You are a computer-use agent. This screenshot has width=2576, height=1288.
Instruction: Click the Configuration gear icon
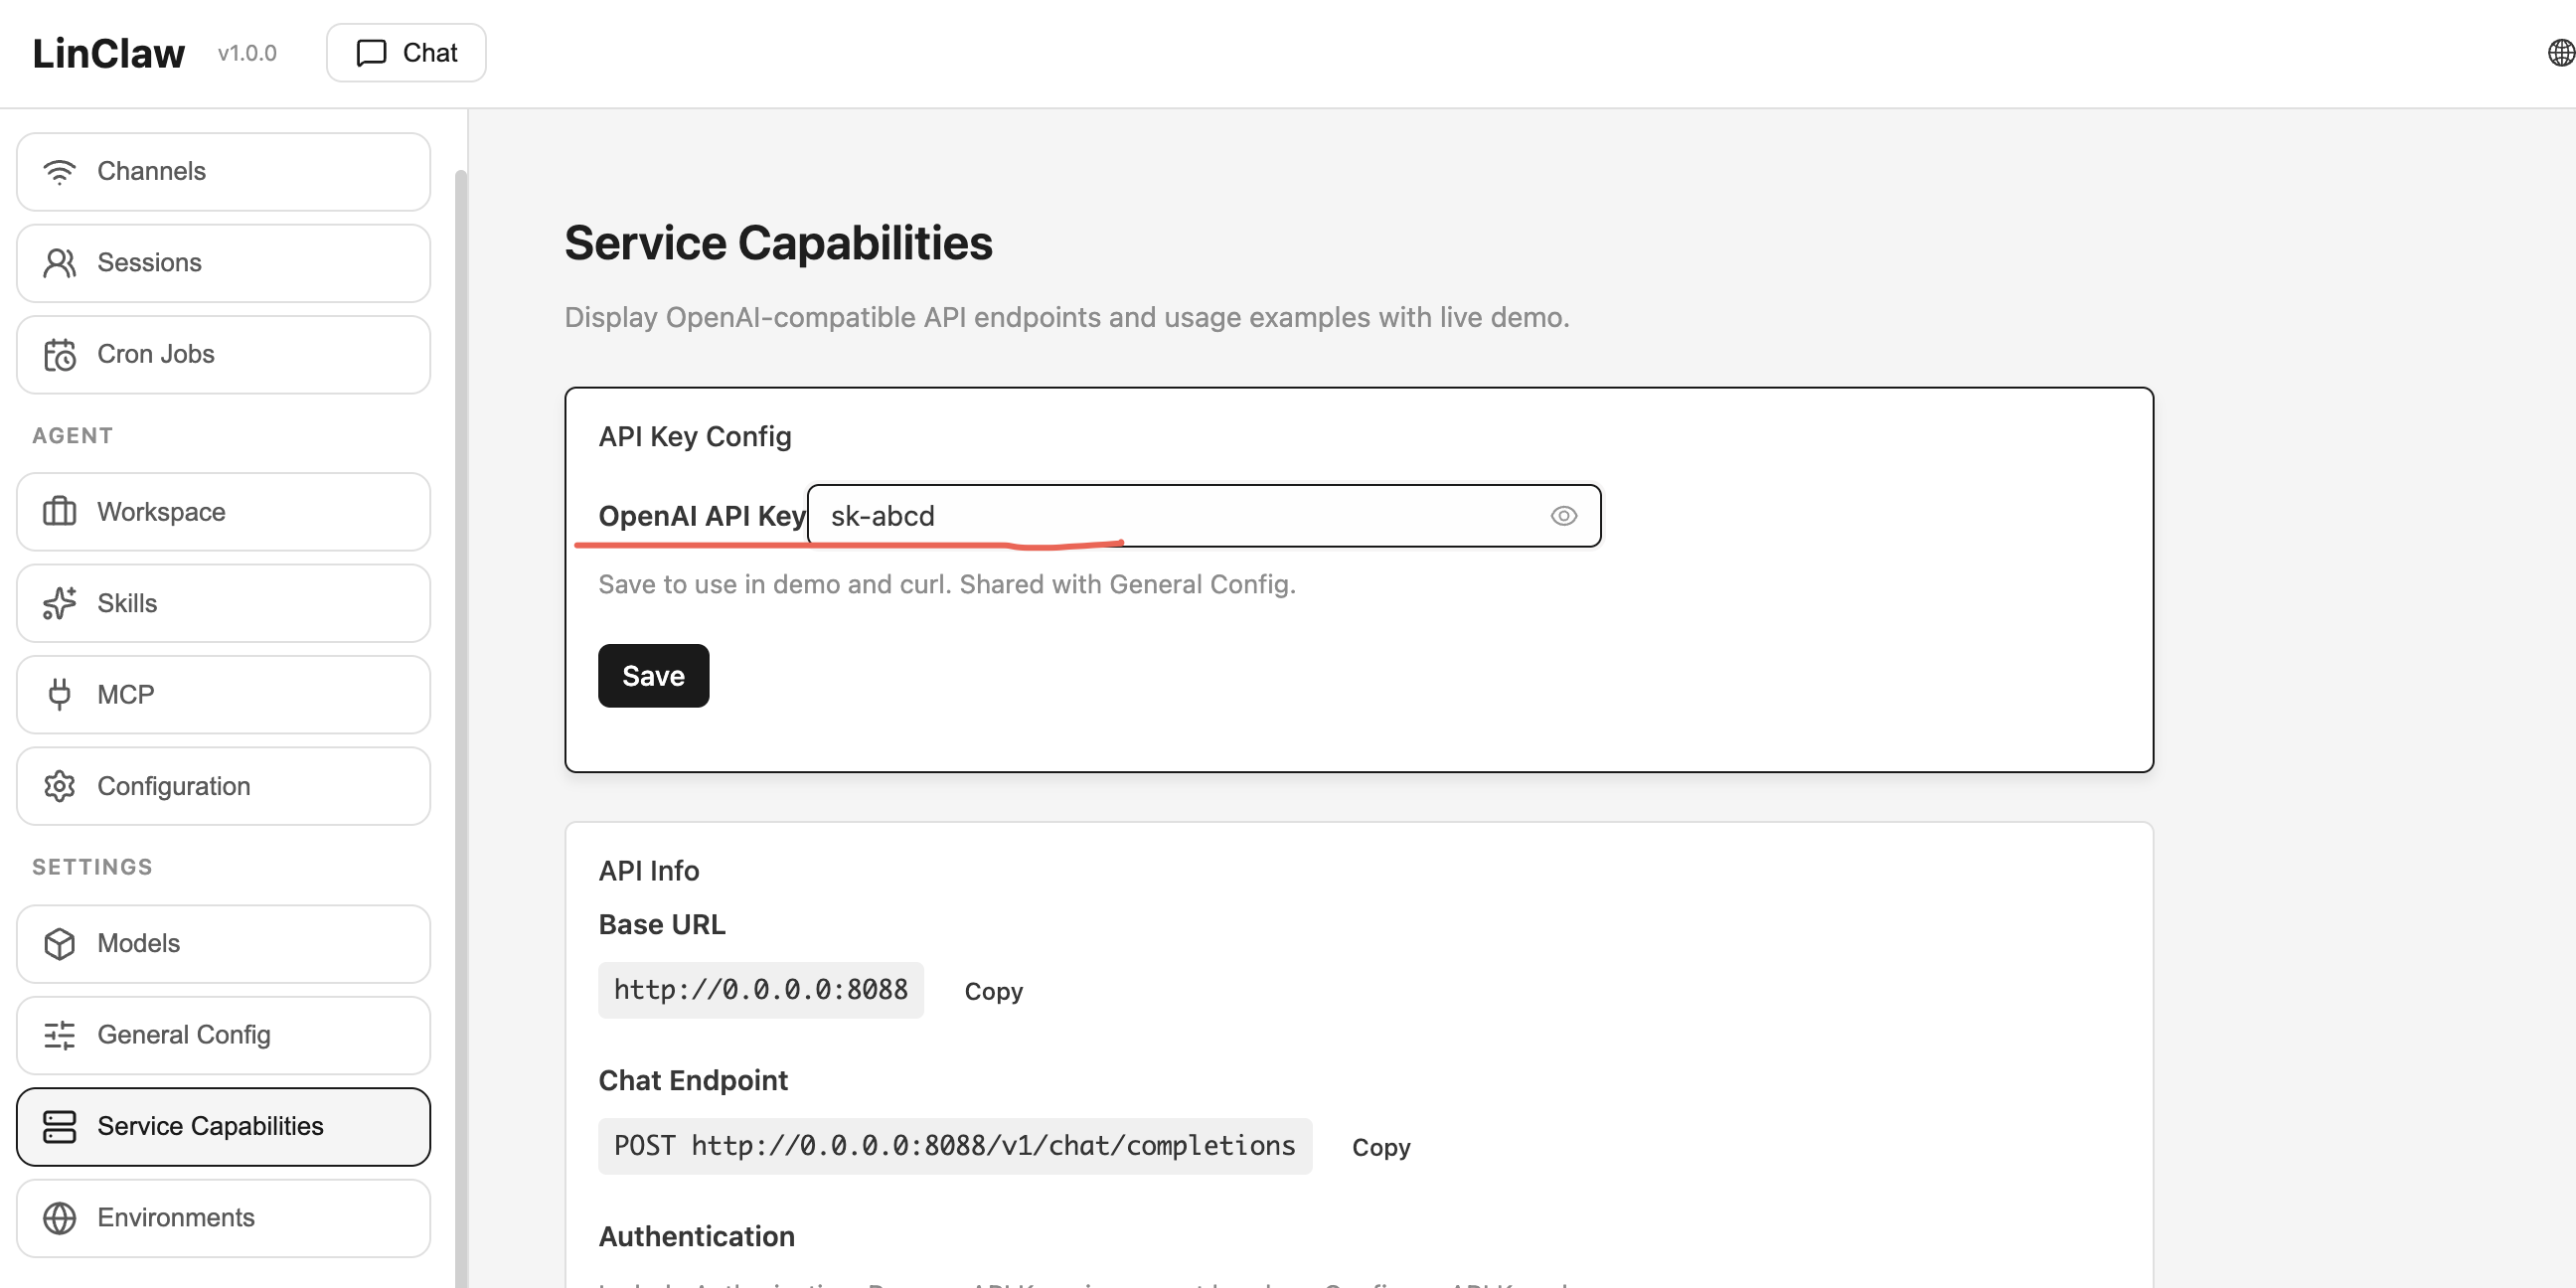click(60, 786)
